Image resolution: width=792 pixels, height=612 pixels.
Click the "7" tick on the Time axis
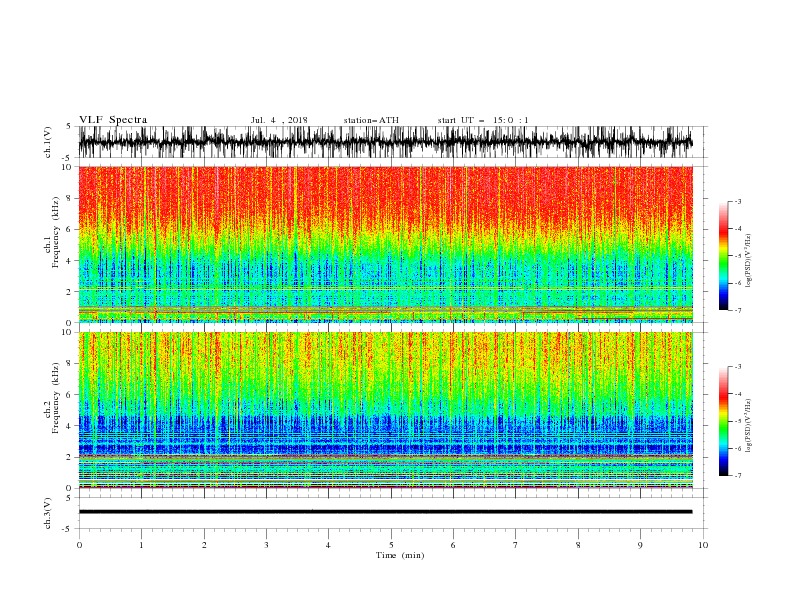pyautogui.click(x=516, y=545)
